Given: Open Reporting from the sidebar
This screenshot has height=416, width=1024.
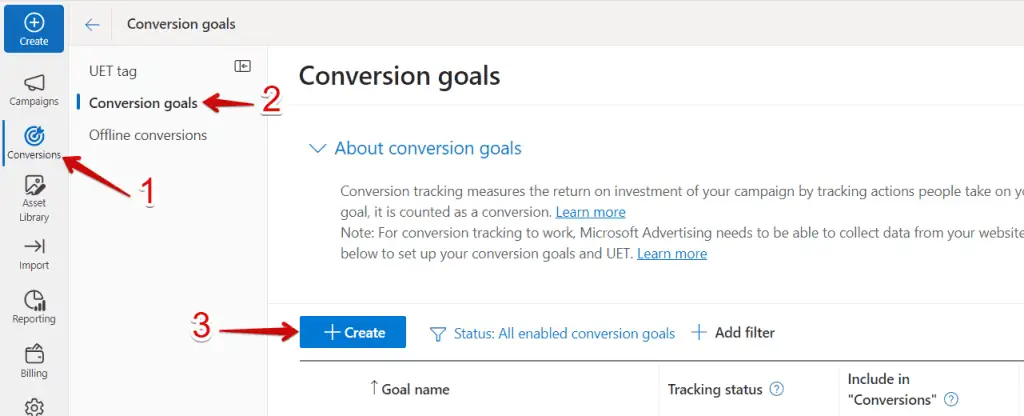Looking at the screenshot, I should pyautogui.click(x=34, y=307).
